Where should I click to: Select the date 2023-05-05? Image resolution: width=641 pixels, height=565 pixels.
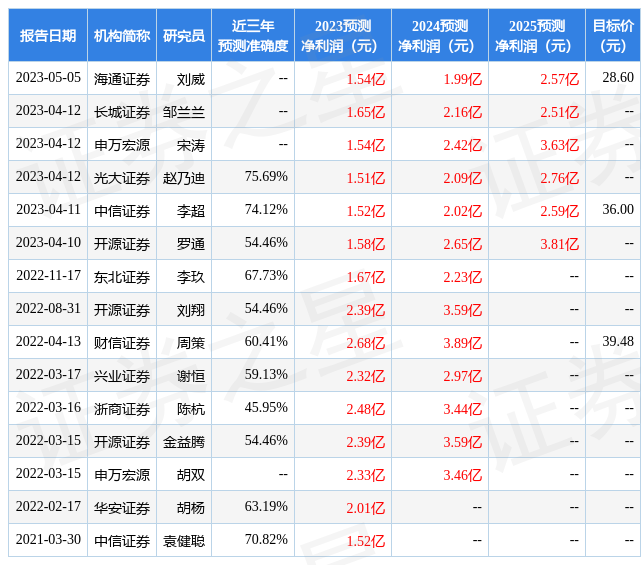click(48, 78)
